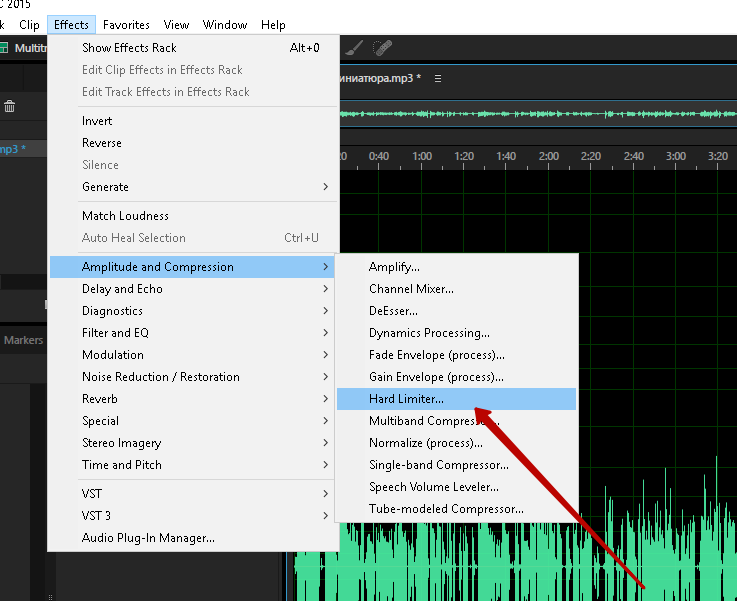Expand the Special submenu
This screenshot has height=601, width=737.
(x=192, y=421)
